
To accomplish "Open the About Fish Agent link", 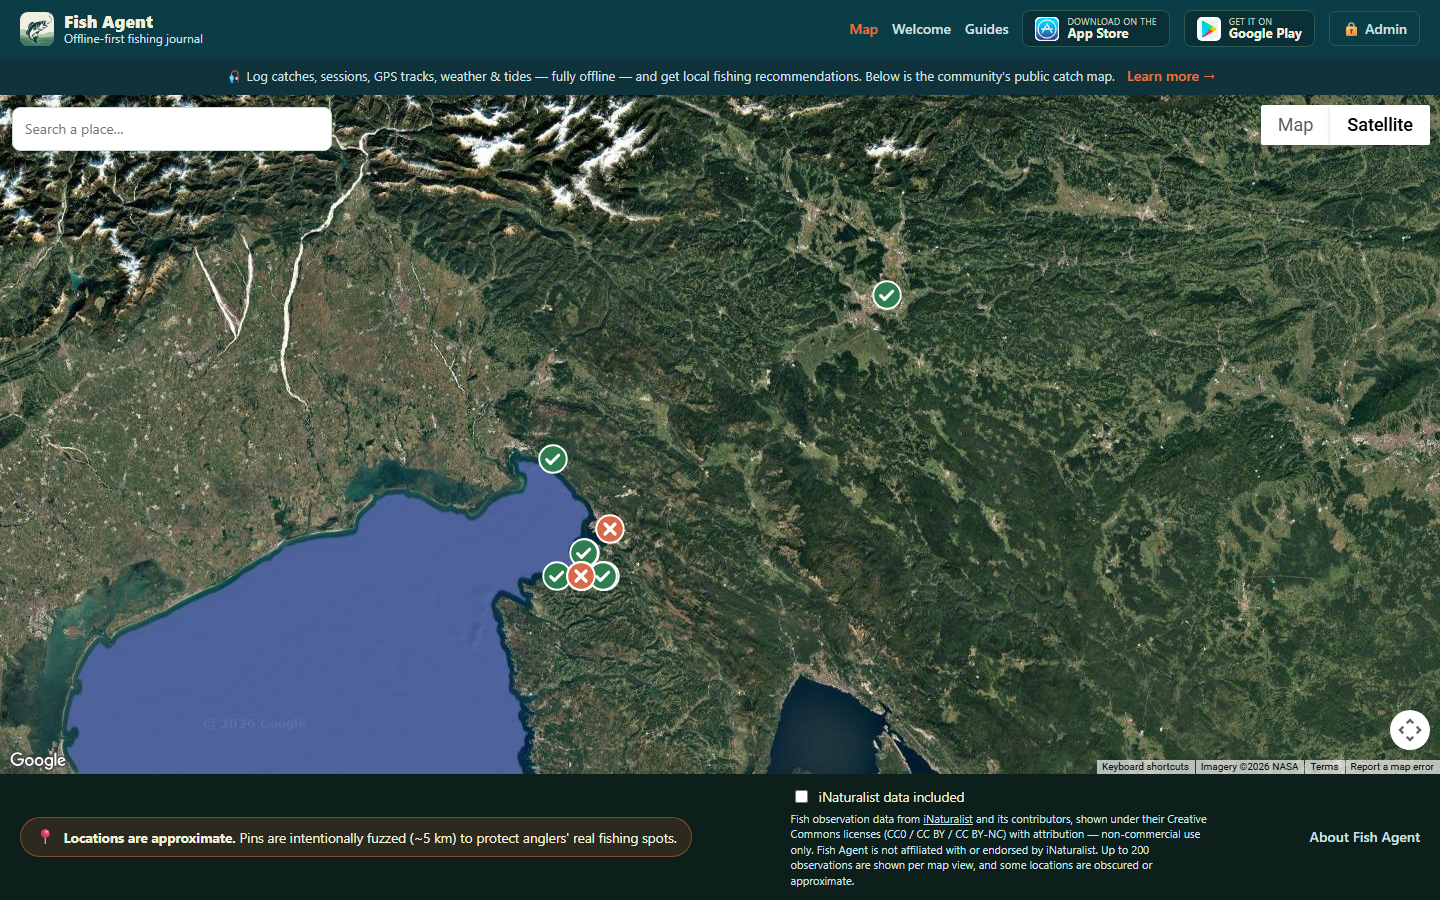I will click(x=1365, y=837).
